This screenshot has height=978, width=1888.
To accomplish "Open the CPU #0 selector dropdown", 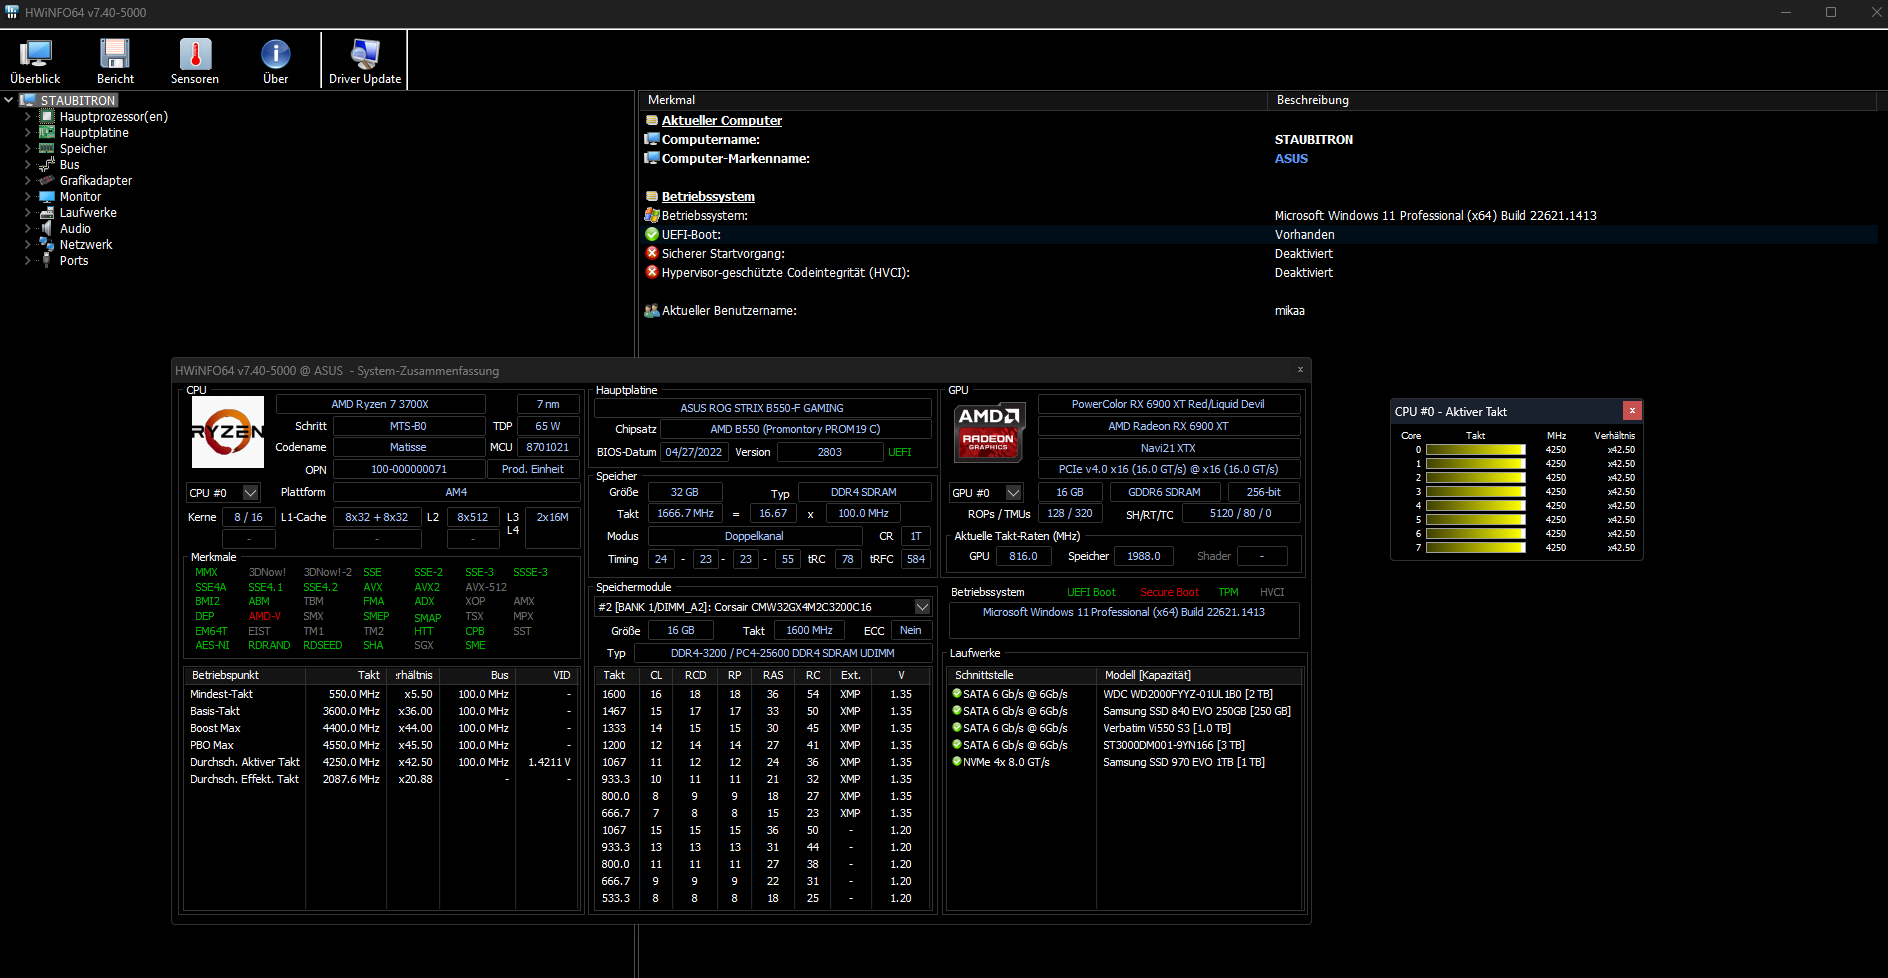I will 251,493.
